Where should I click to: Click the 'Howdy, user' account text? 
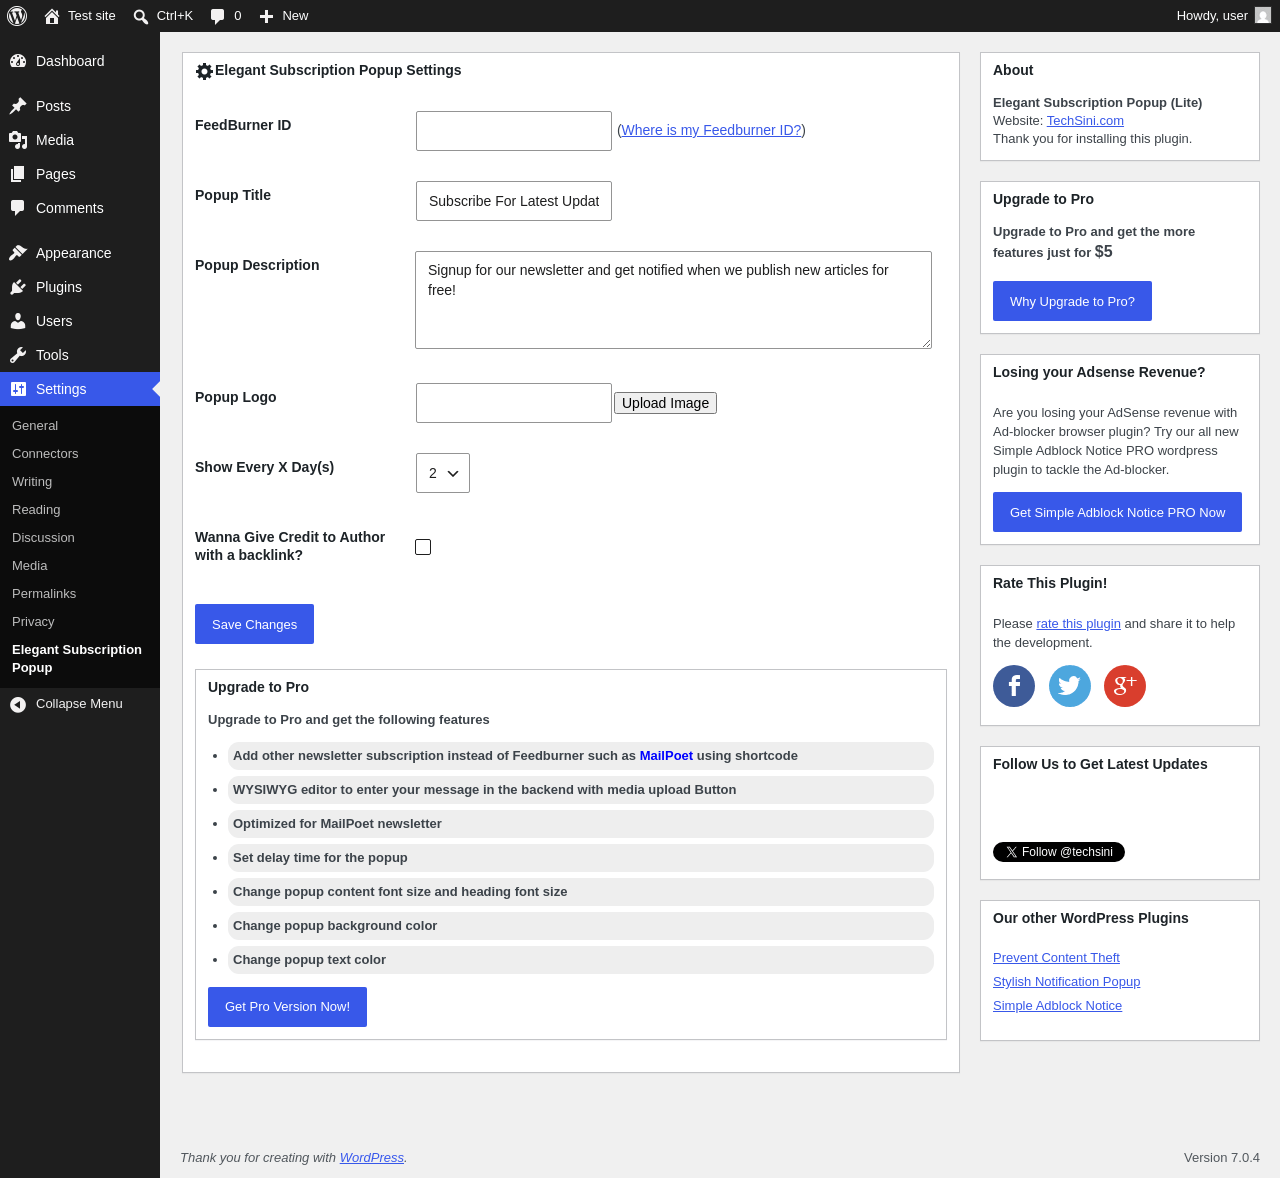[1212, 16]
